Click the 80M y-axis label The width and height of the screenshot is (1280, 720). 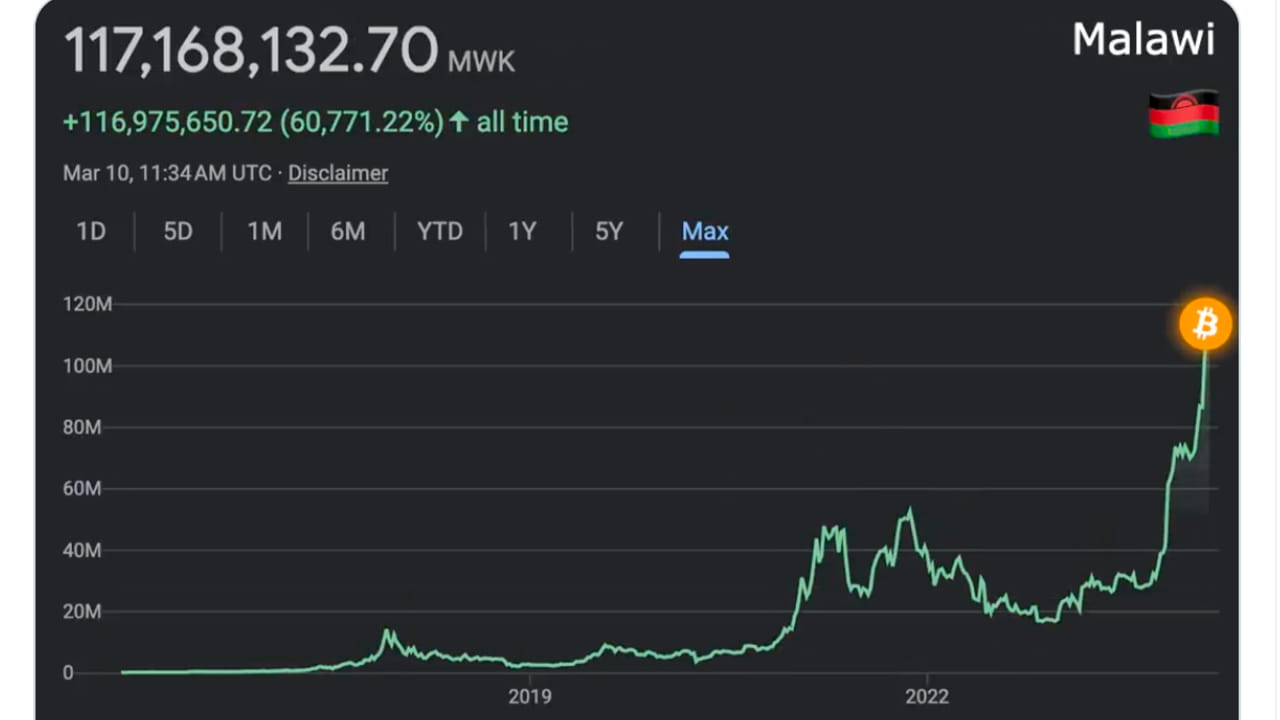click(x=82, y=427)
